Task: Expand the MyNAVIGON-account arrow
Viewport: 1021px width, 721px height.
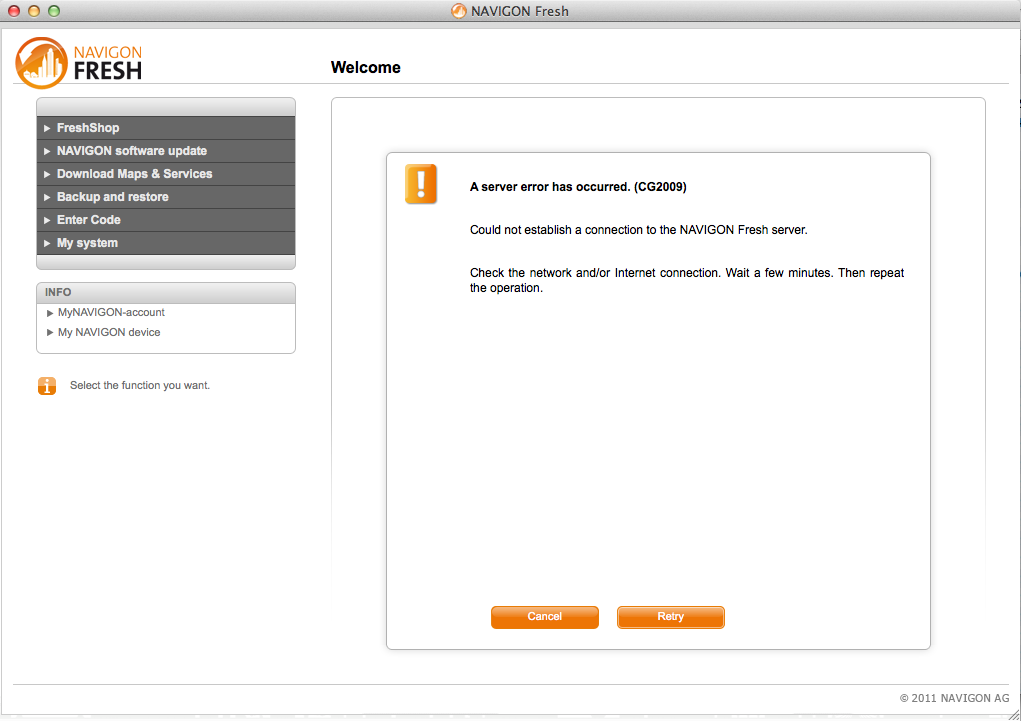Action: coord(49,313)
